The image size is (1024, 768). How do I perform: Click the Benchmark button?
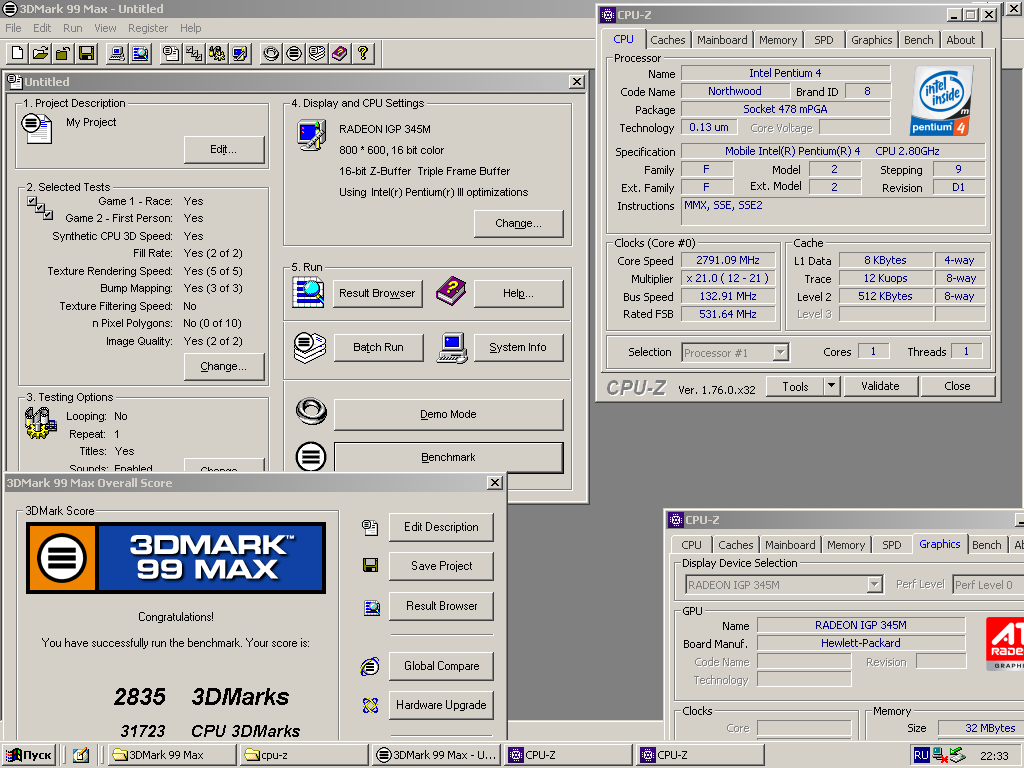(x=448, y=457)
